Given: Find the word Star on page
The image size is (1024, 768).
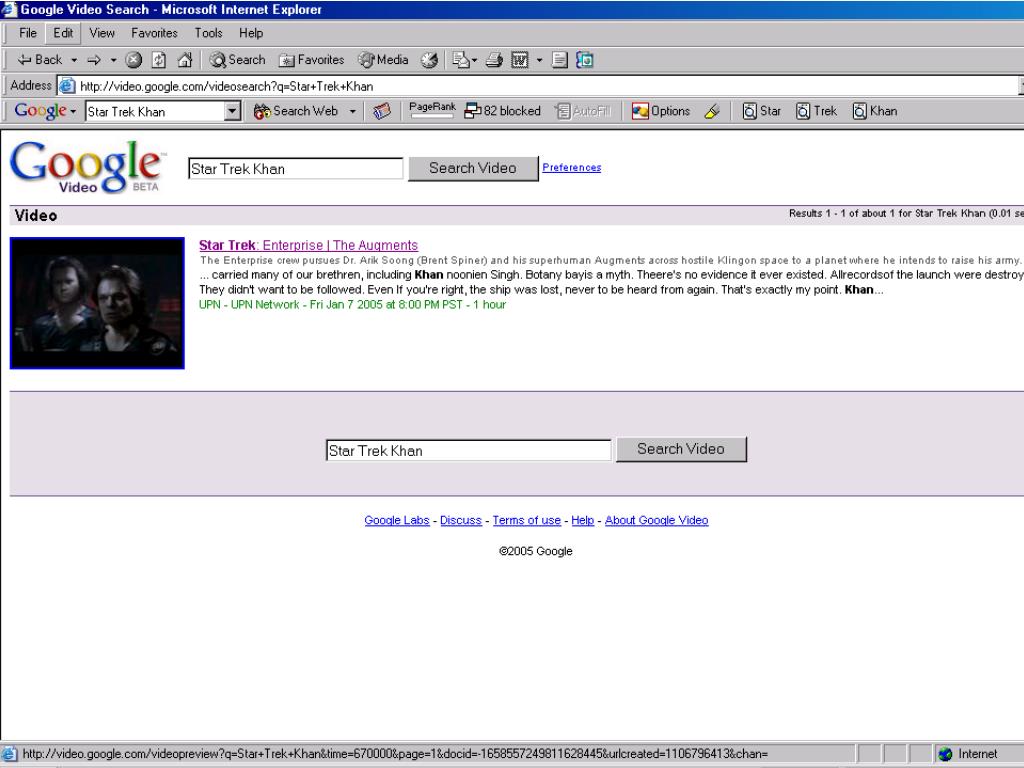Looking at the screenshot, I should pyautogui.click(x=761, y=111).
